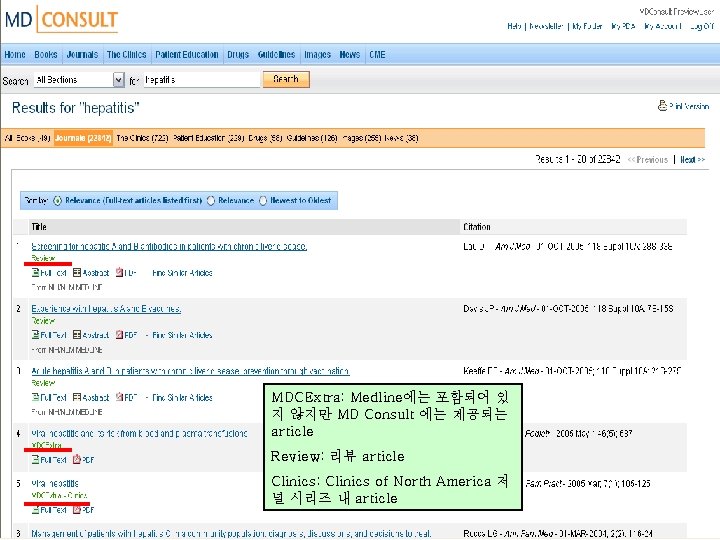Open PDF icon for result 2
This screenshot has height=540, width=720.
(119, 334)
